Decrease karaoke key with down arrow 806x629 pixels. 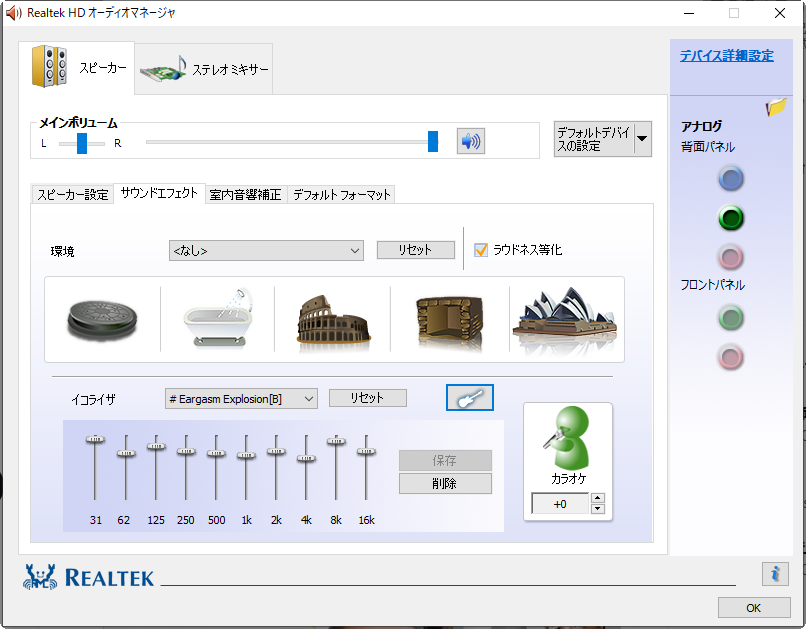(597, 509)
